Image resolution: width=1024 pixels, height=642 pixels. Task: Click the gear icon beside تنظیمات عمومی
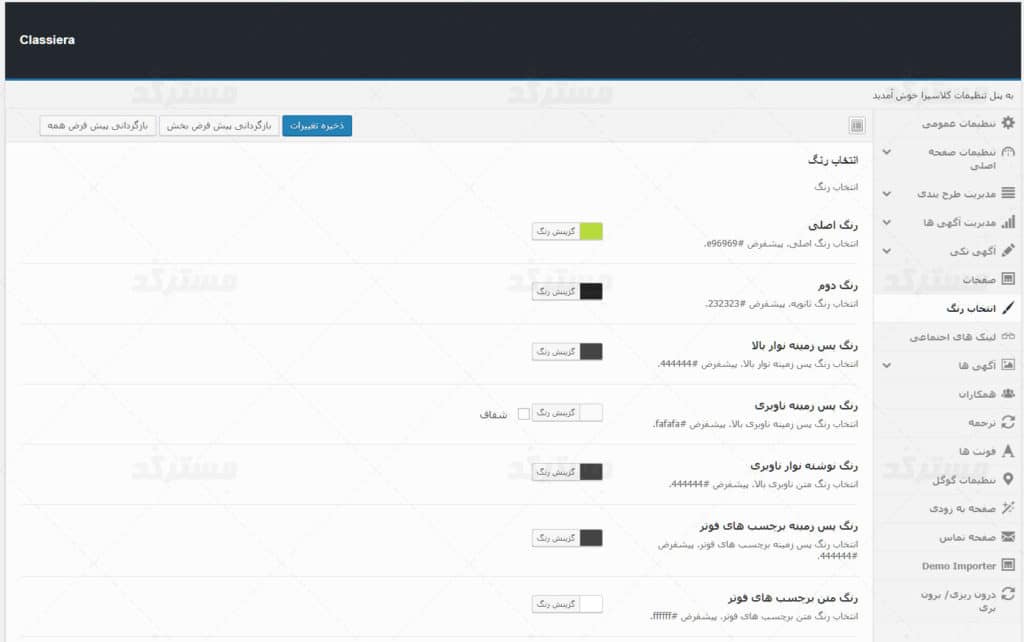tap(1008, 123)
